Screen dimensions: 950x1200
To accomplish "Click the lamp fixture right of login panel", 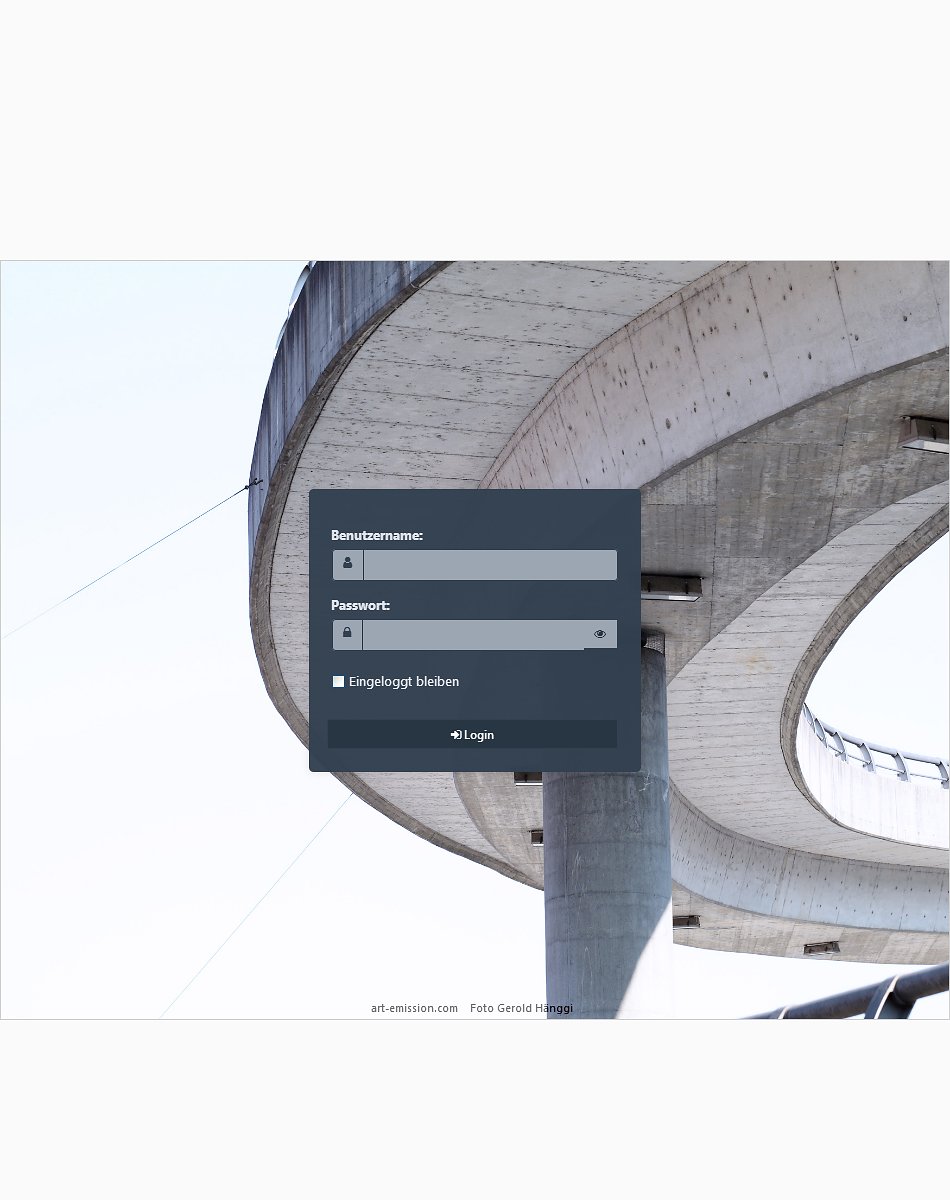I will tap(671, 589).
